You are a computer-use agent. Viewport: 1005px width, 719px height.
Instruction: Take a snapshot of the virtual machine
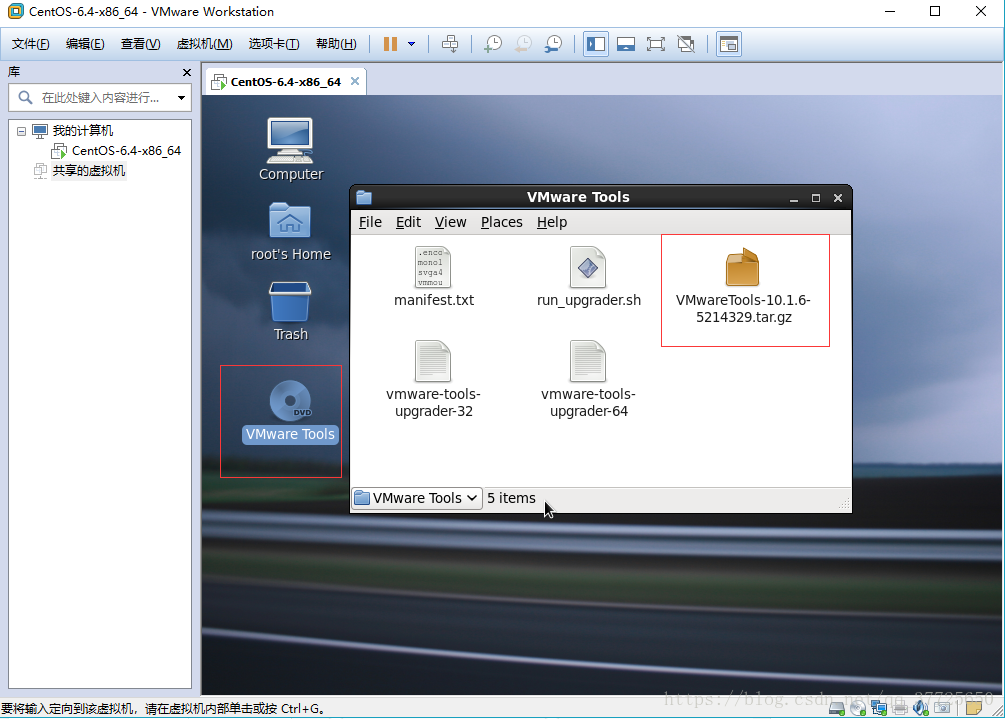tap(493, 44)
